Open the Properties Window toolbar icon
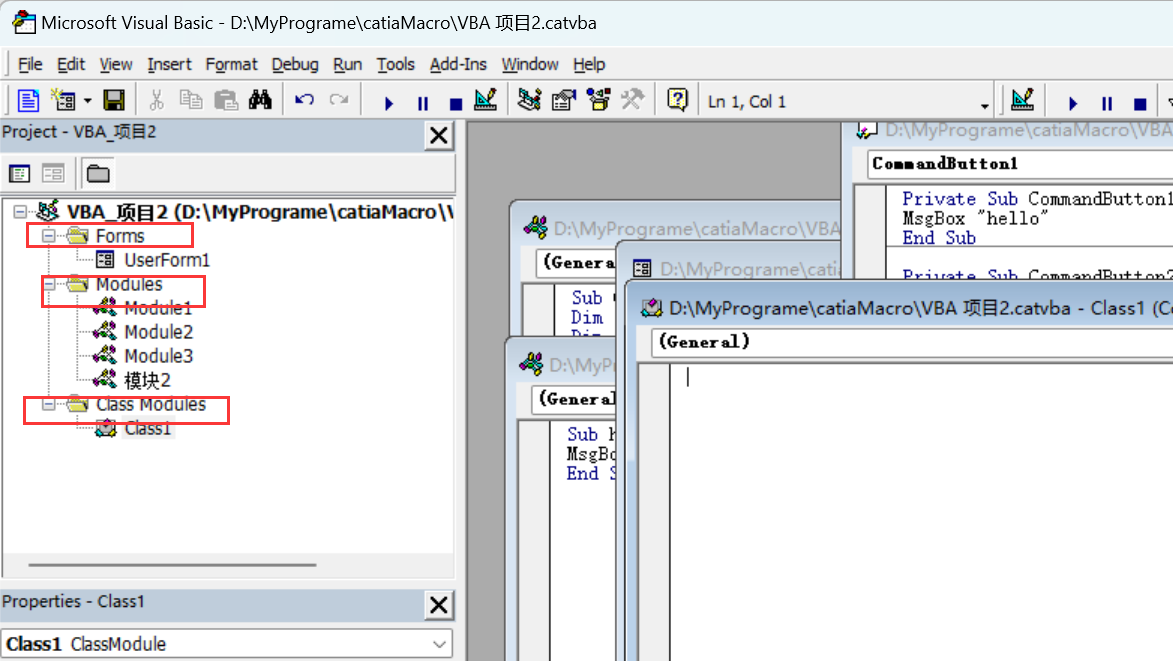The image size is (1173, 661). [x=564, y=100]
